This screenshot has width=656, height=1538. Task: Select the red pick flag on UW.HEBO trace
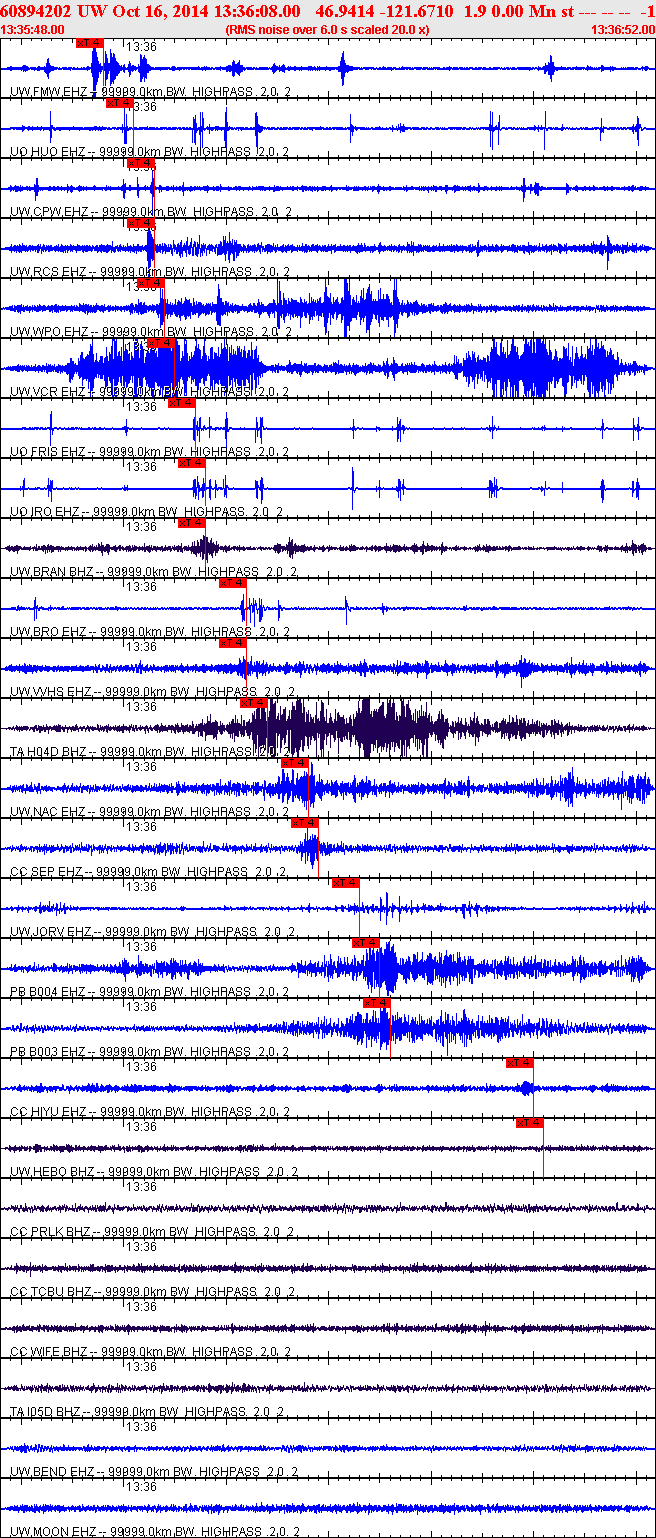coord(530,1123)
